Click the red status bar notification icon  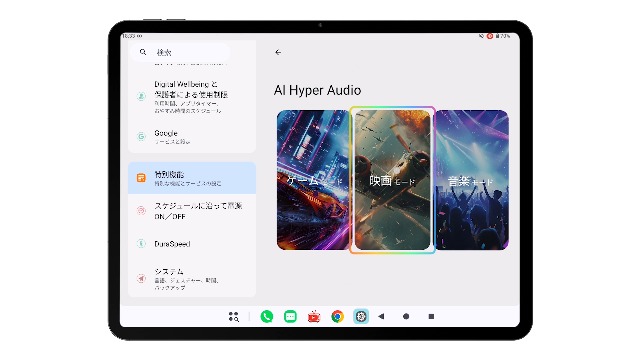click(490, 36)
